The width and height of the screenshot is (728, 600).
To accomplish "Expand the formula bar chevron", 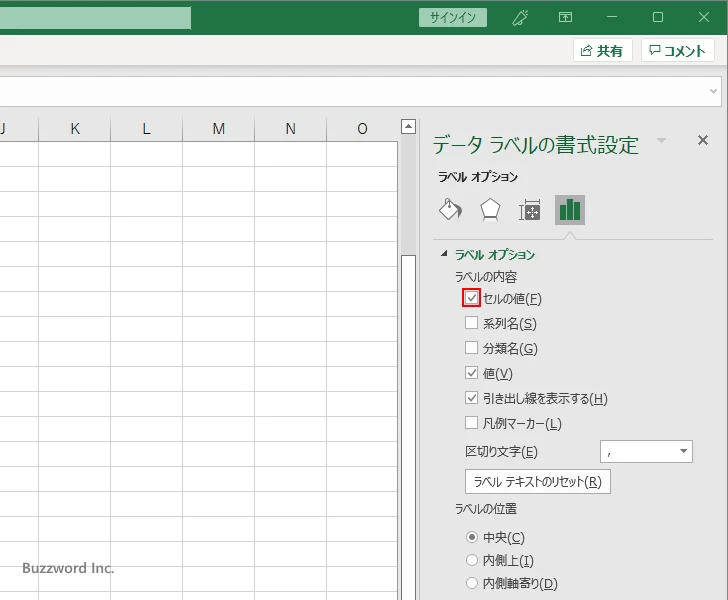I will (x=713, y=91).
